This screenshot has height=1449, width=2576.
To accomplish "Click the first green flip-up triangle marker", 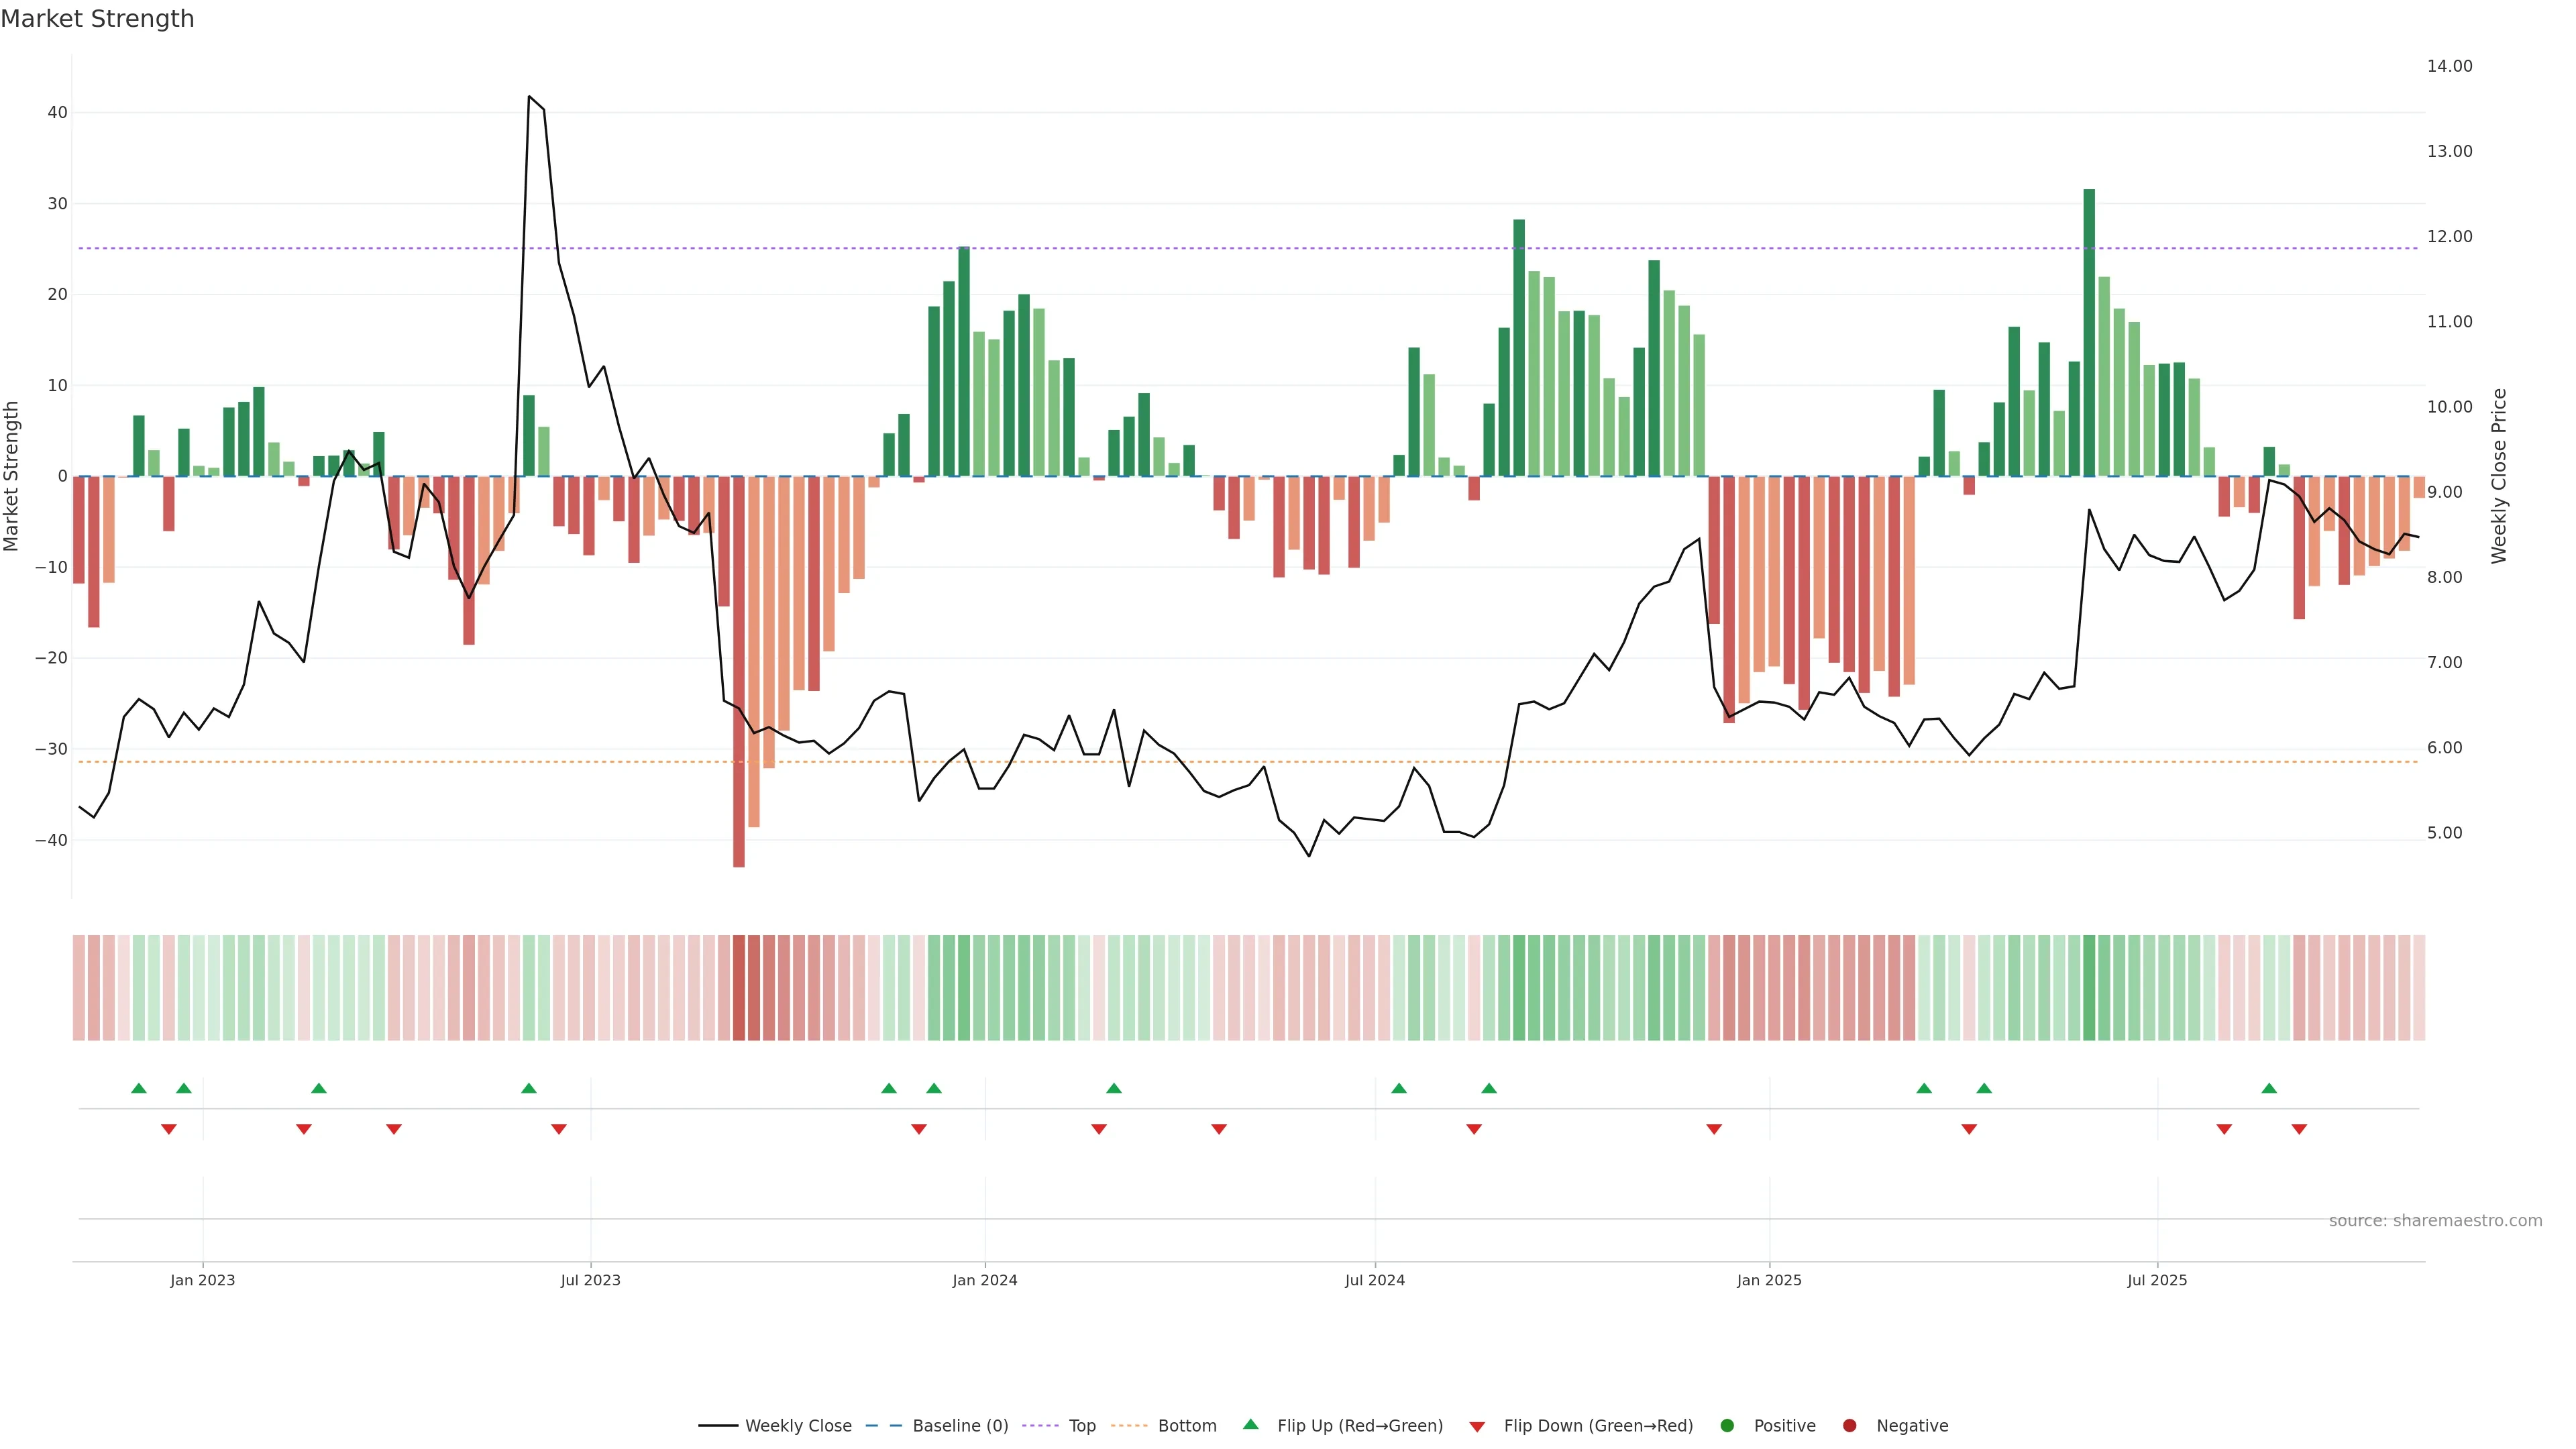I will coord(139,1088).
